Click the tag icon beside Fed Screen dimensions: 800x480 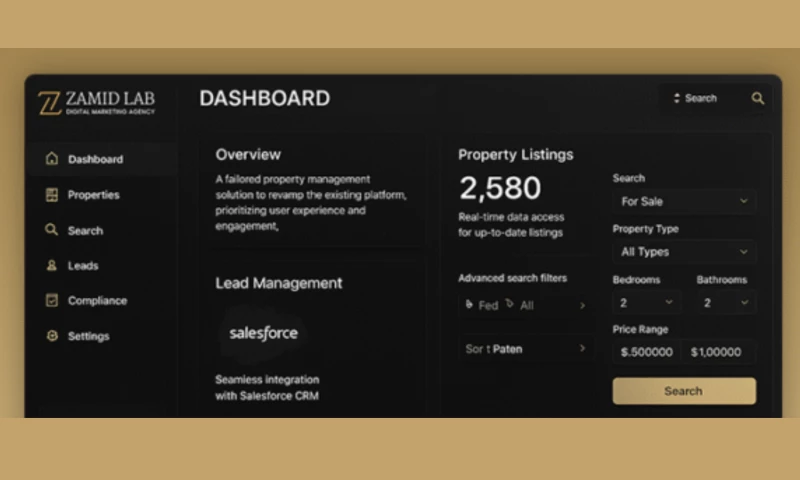click(469, 305)
